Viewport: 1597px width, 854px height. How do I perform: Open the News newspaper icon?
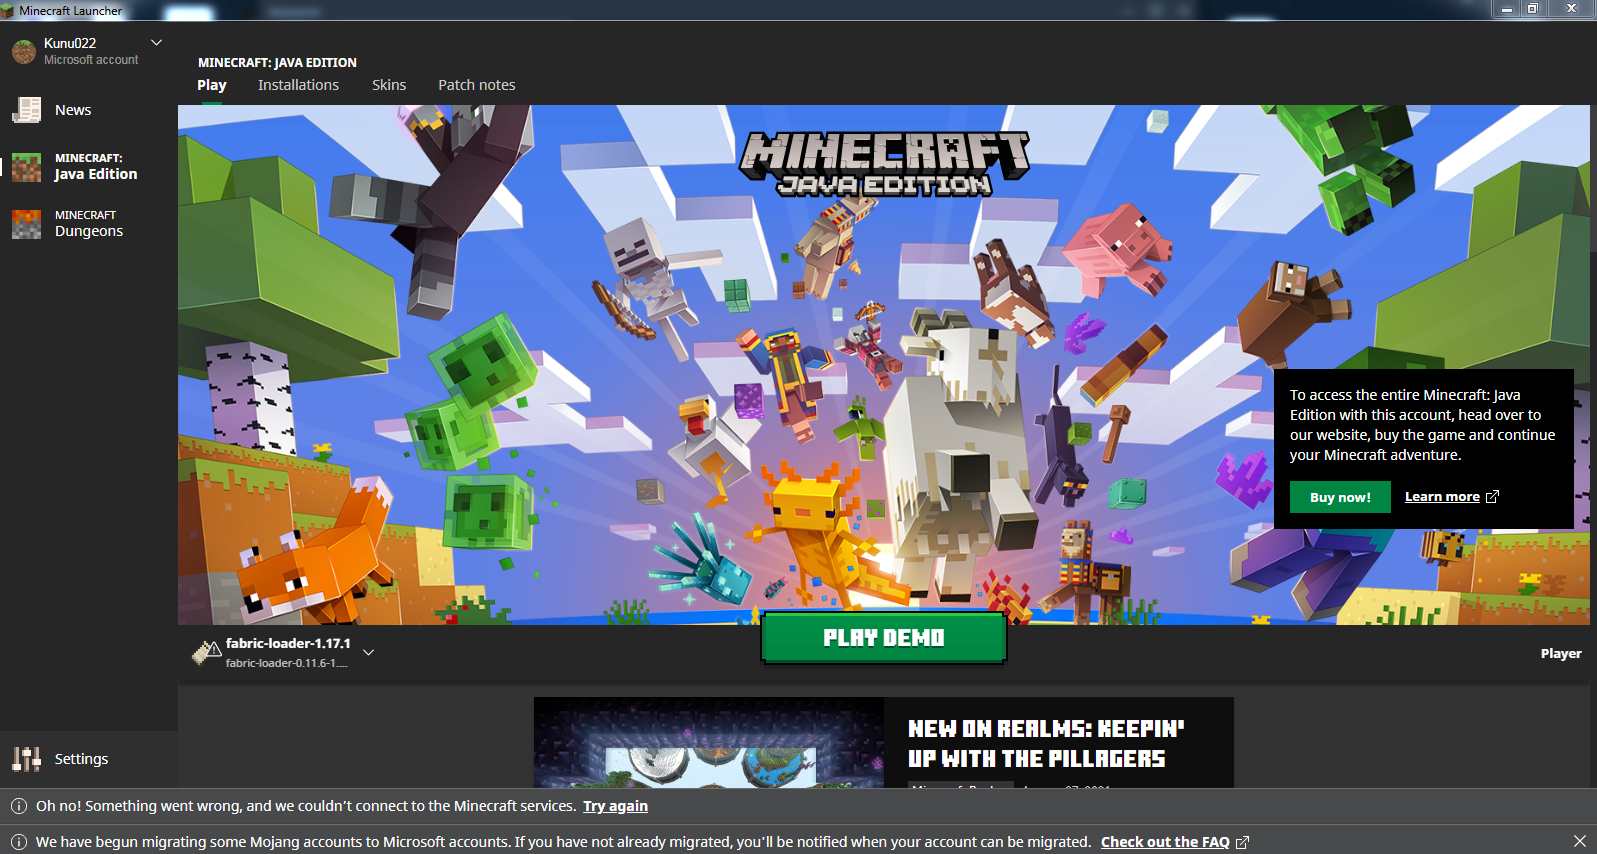click(x=26, y=110)
